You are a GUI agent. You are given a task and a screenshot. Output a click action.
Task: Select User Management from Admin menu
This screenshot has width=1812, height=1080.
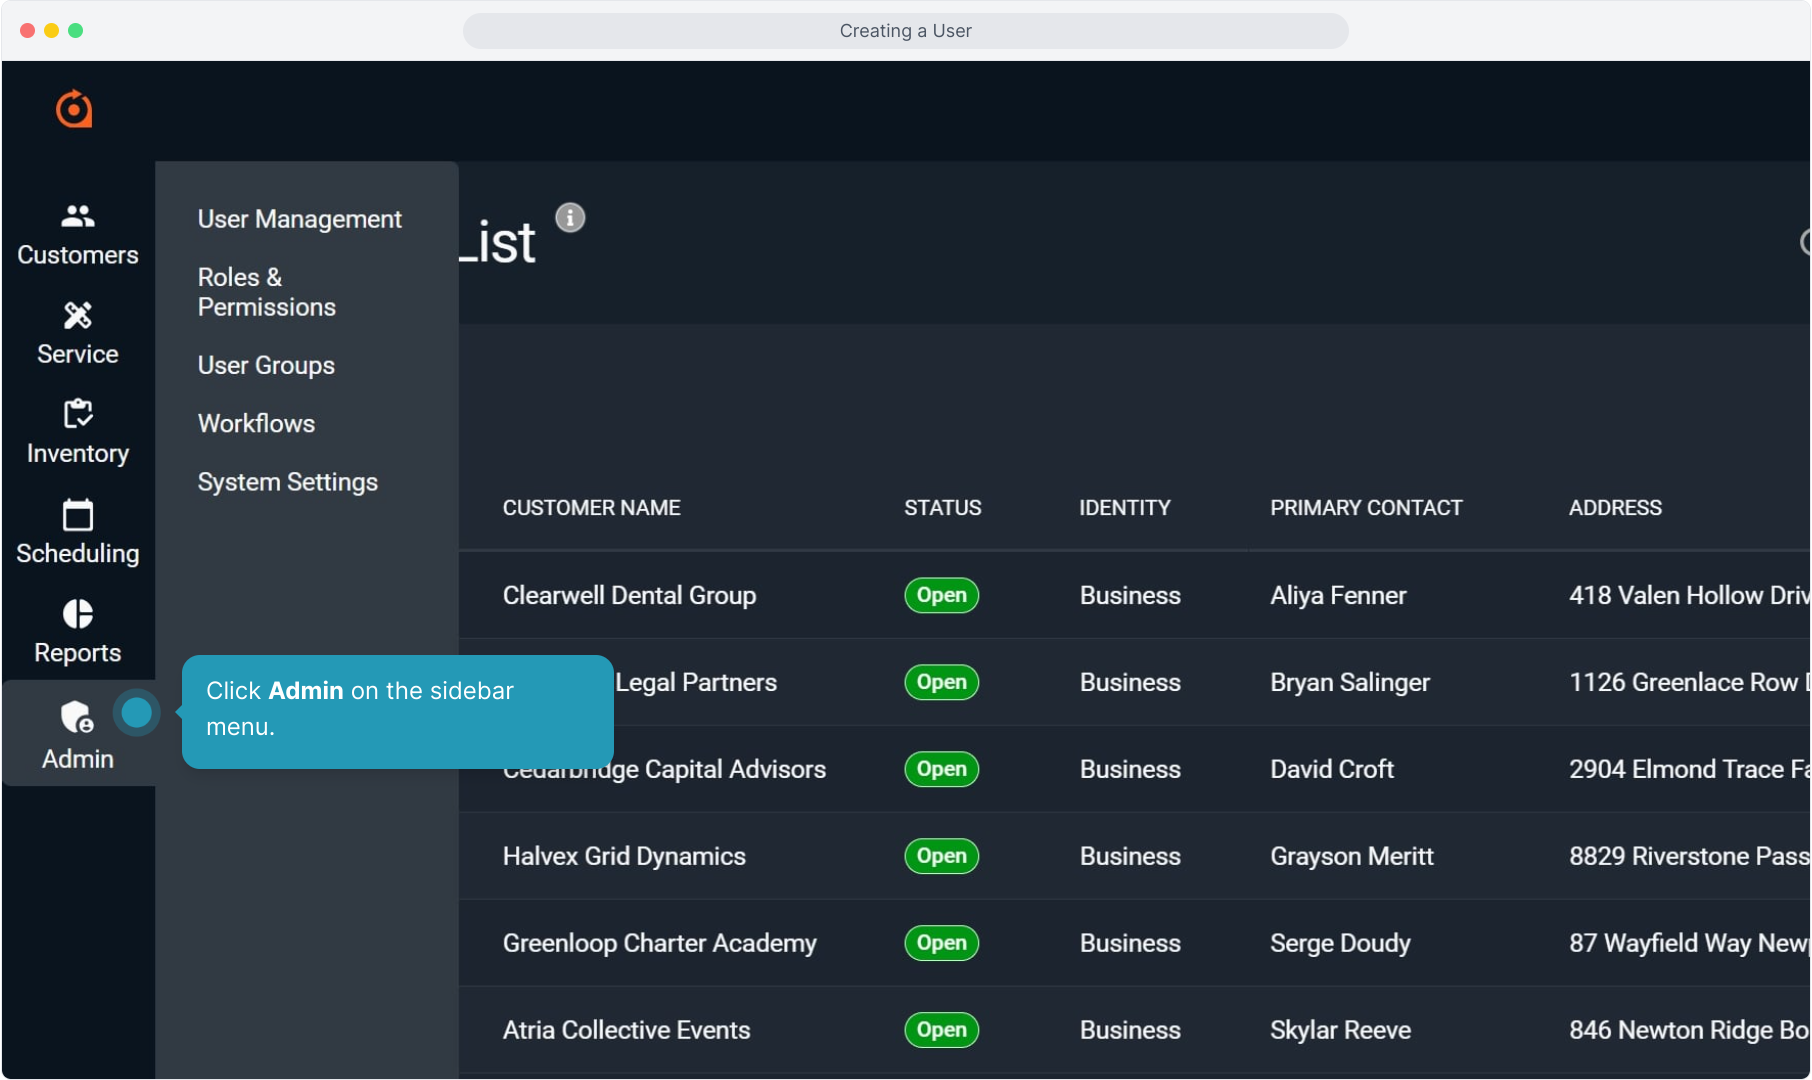tap(299, 219)
